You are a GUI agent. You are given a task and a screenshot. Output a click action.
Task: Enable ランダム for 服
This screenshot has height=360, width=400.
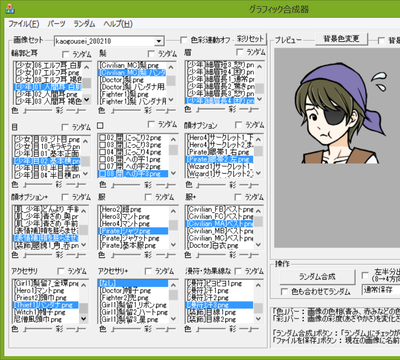point(148,197)
